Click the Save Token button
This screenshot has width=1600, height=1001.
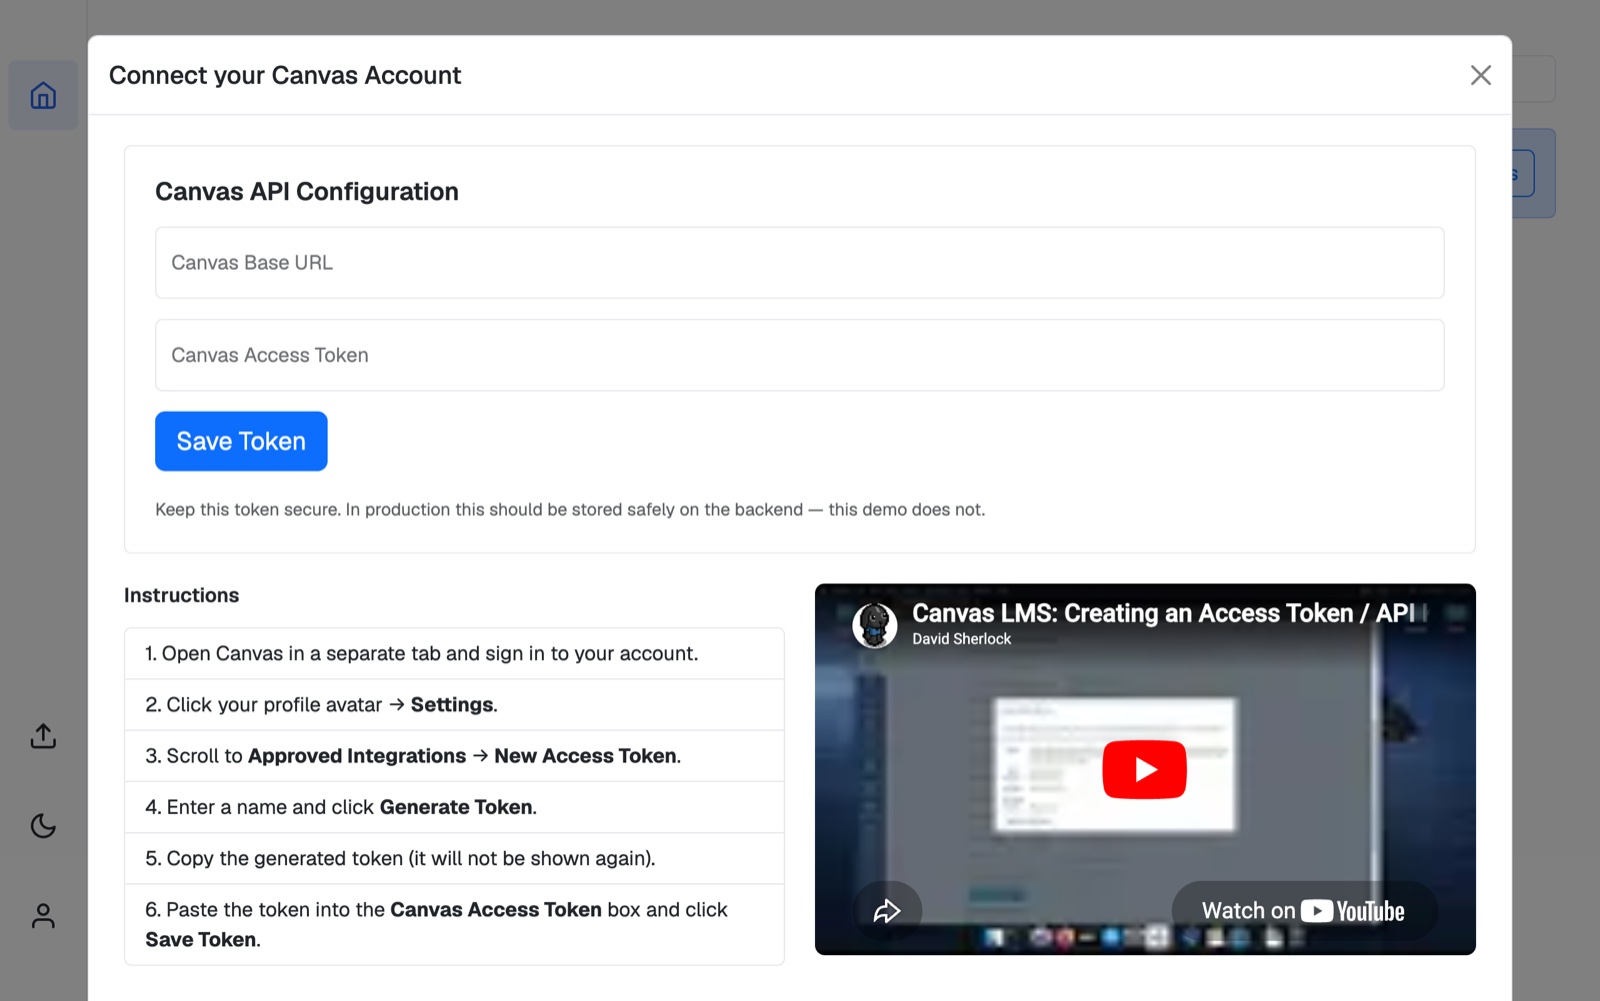pos(241,441)
